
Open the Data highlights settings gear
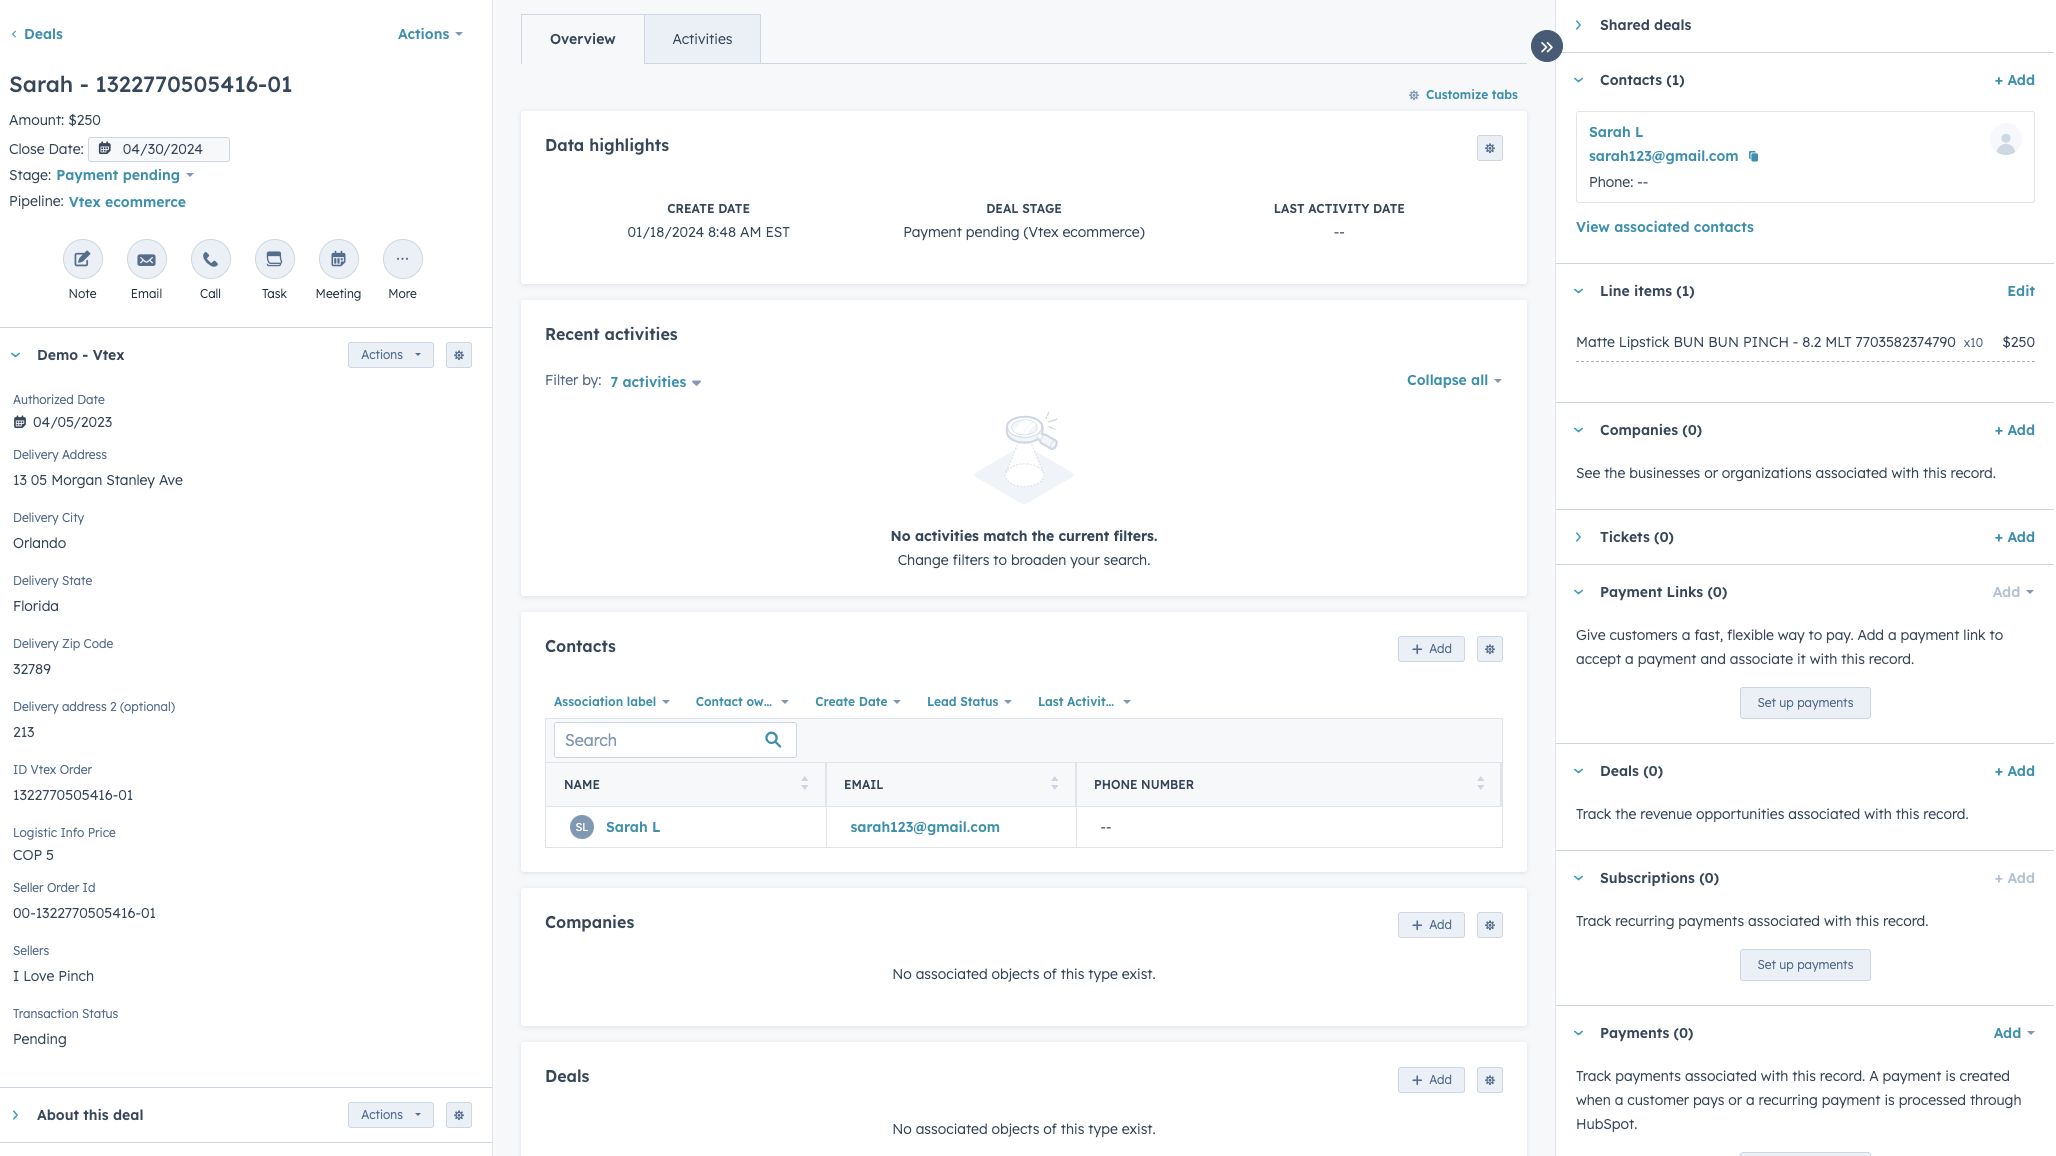(1490, 148)
